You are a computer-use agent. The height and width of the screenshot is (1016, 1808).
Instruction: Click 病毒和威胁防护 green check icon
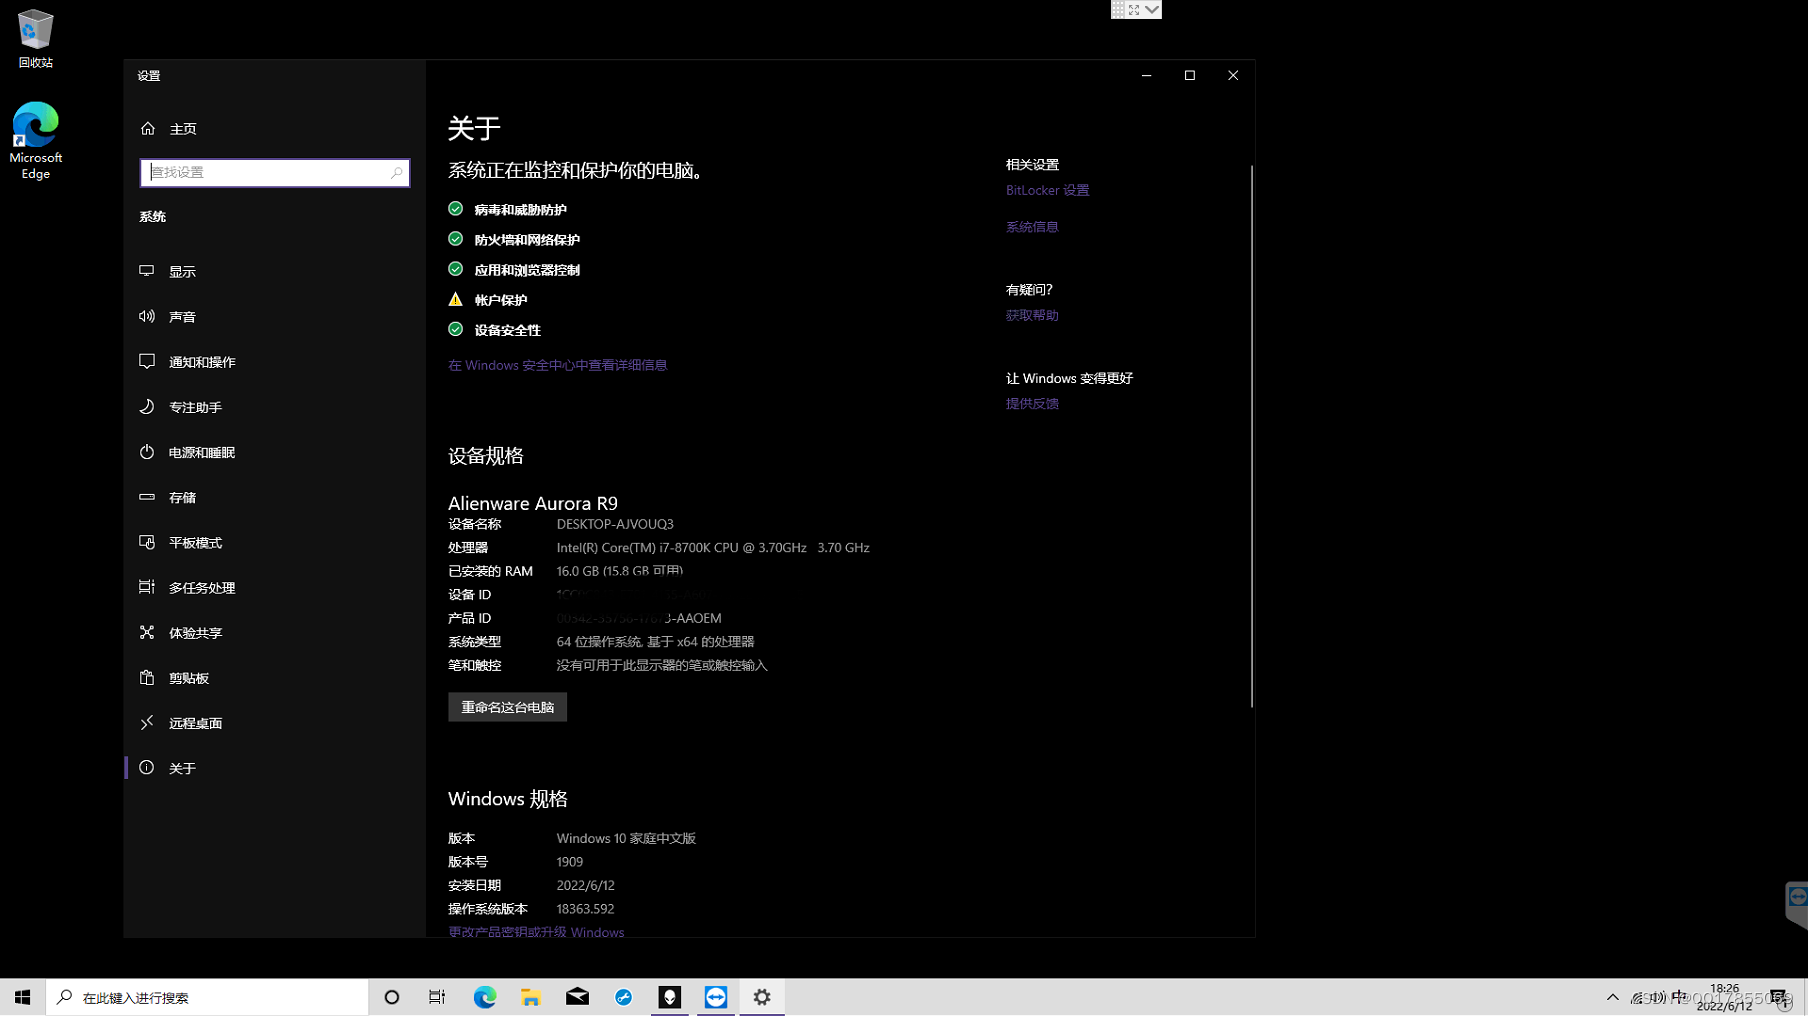point(456,209)
